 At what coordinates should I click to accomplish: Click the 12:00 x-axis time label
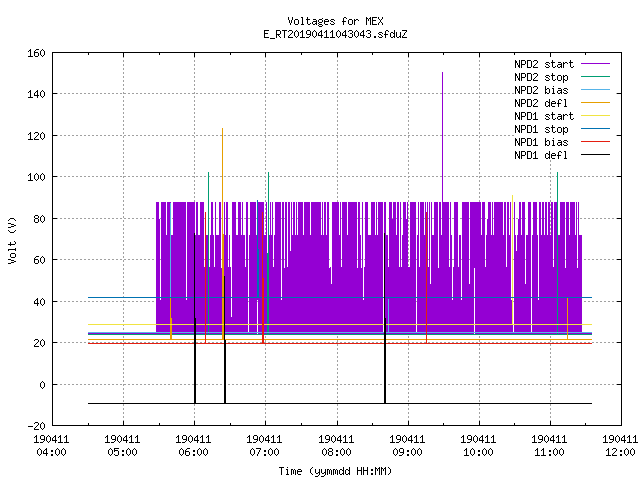(620, 452)
